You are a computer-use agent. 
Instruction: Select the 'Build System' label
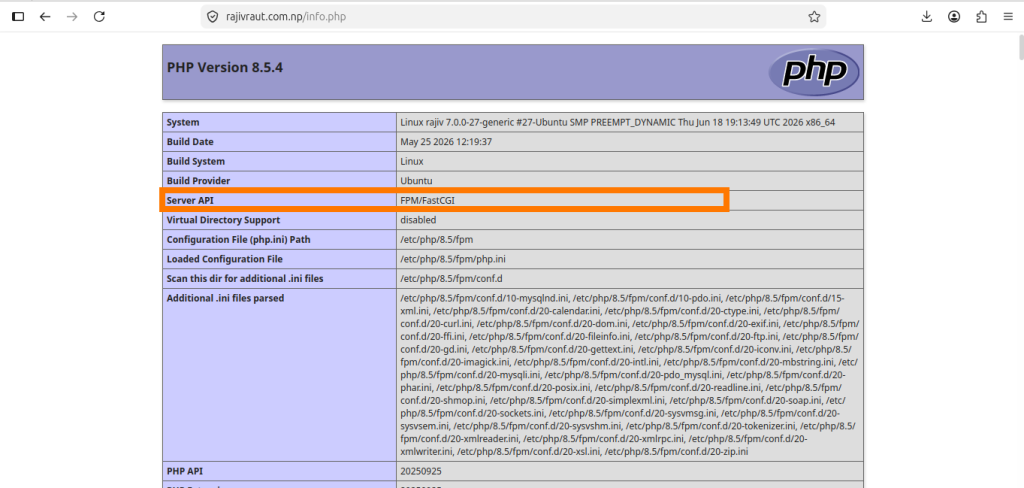coord(195,161)
